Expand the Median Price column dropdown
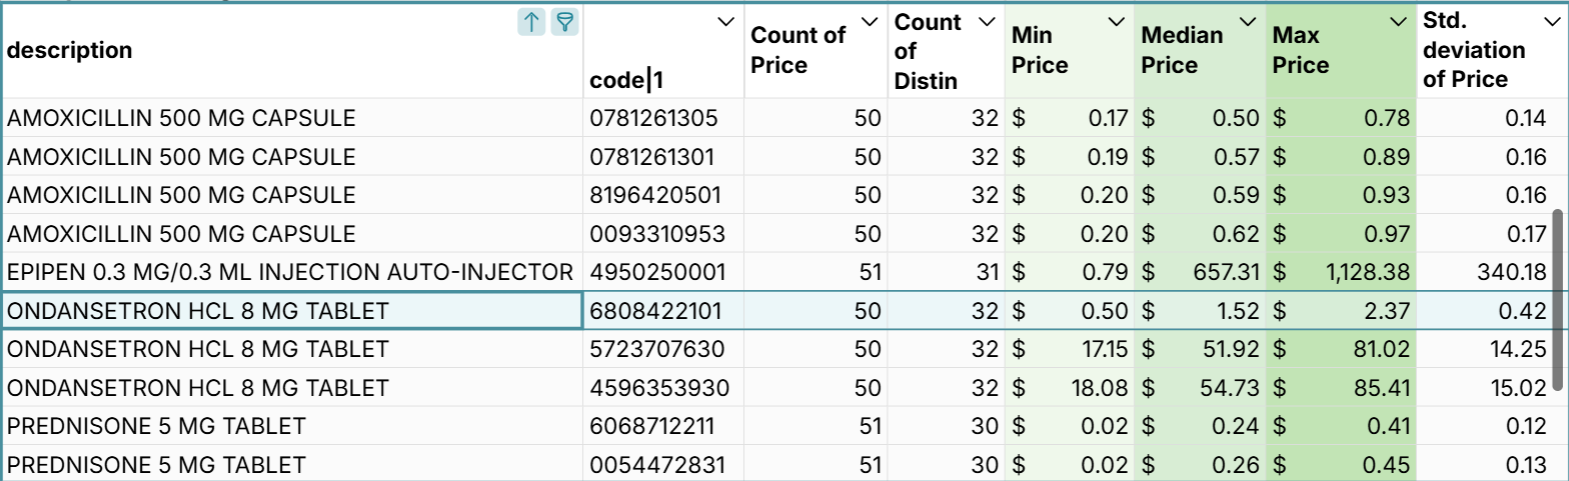This screenshot has height=481, width=1569. pyautogui.click(x=1248, y=22)
